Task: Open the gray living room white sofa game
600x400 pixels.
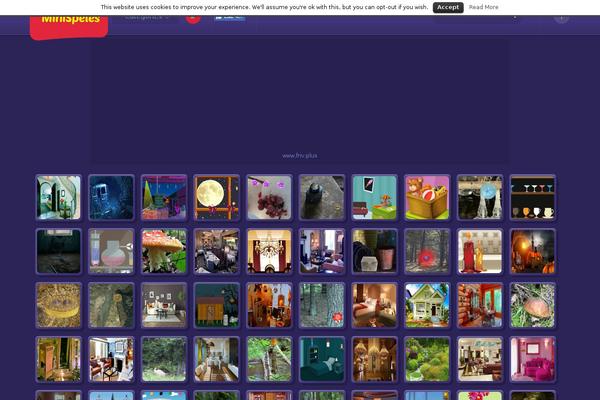Action: tap(164, 305)
